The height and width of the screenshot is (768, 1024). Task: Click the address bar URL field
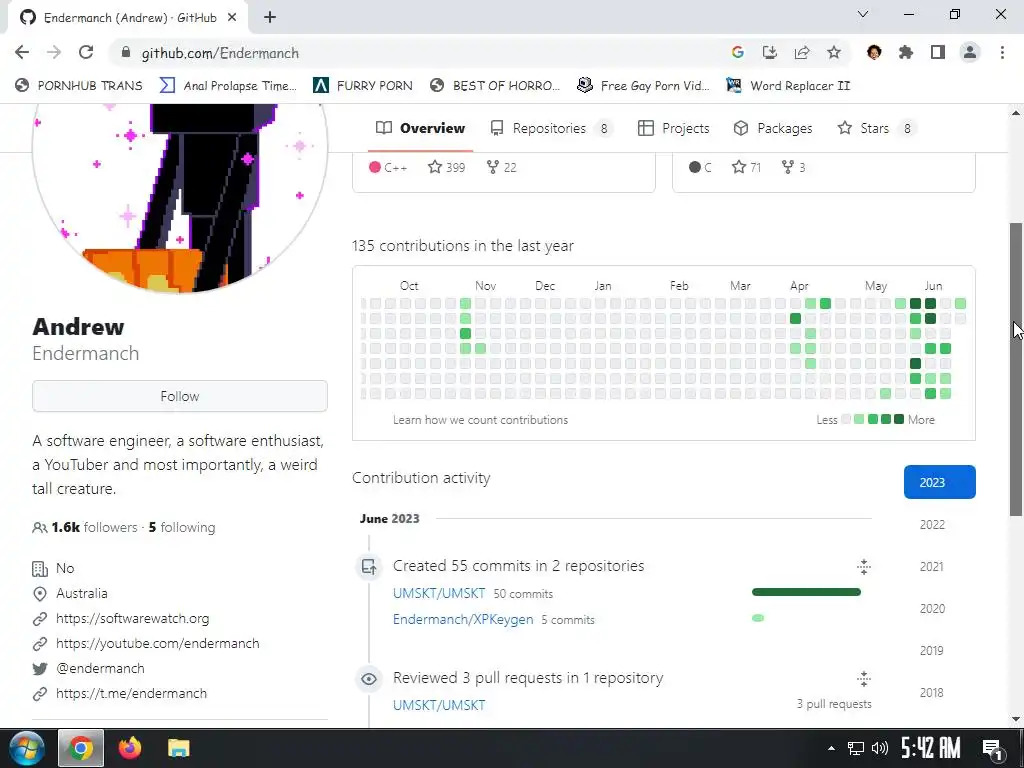(418, 53)
